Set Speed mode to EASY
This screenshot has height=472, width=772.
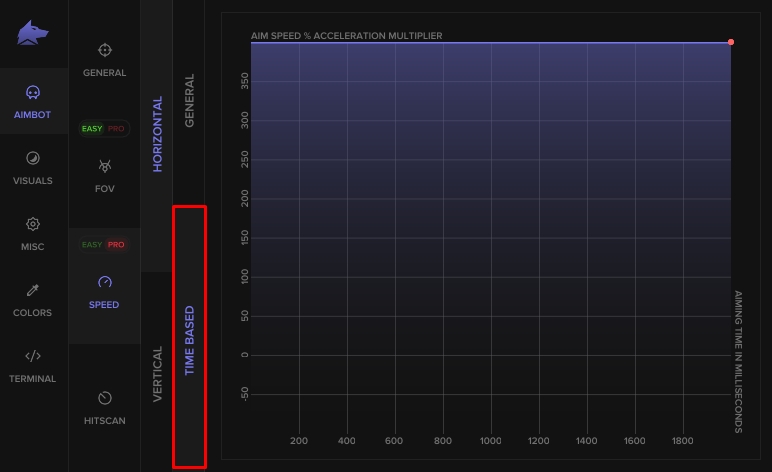pos(92,245)
